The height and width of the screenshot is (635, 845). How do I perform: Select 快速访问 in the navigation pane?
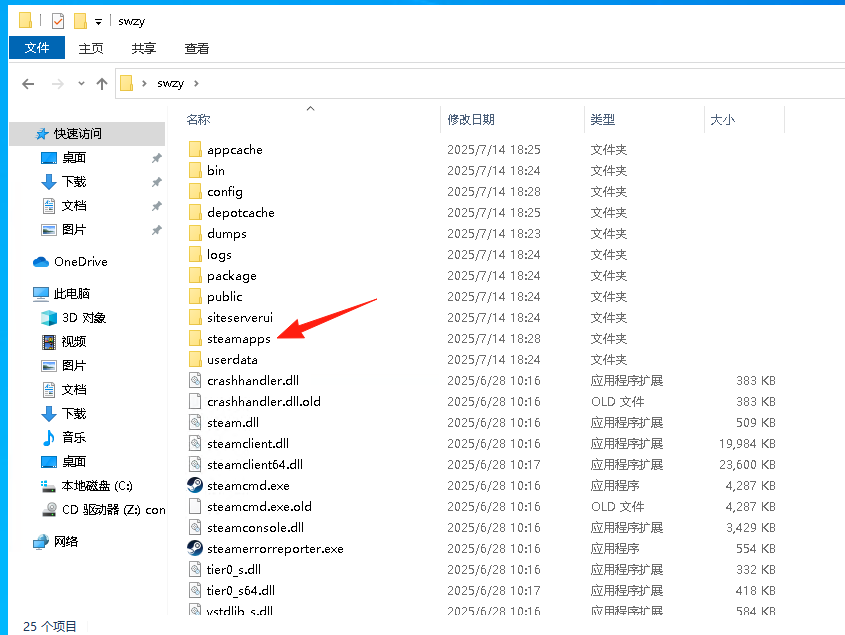click(x=87, y=134)
